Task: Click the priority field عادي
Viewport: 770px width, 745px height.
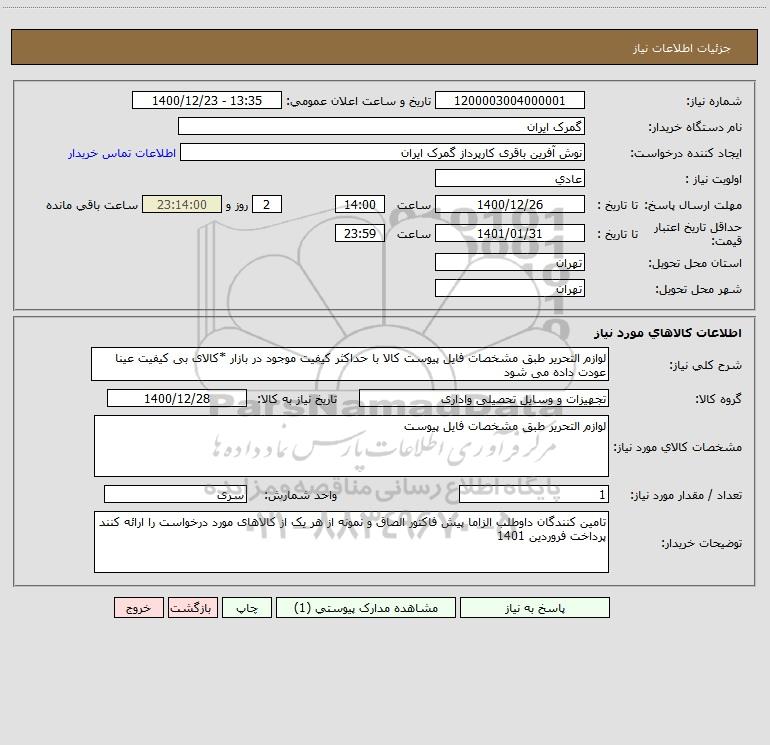Action: (x=510, y=178)
